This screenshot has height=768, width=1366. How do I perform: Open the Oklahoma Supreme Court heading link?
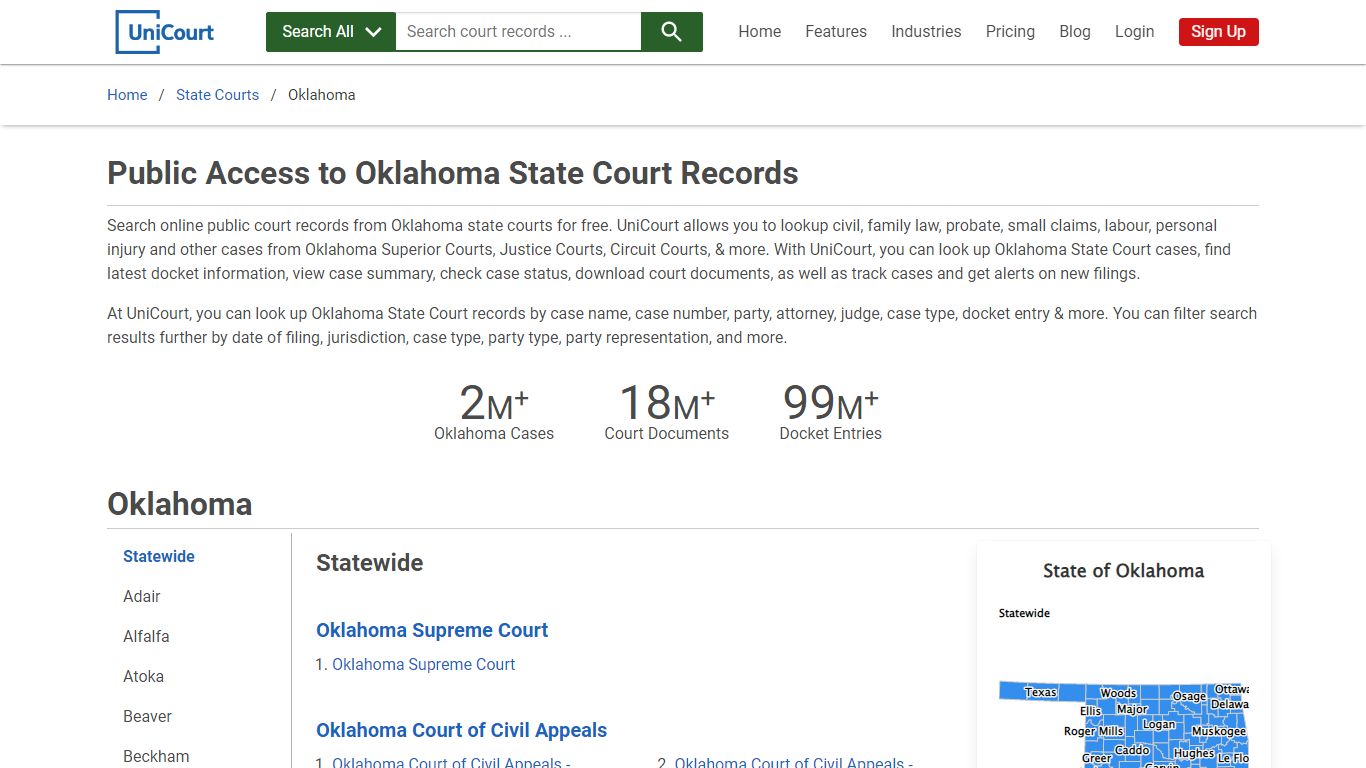[432, 631]
